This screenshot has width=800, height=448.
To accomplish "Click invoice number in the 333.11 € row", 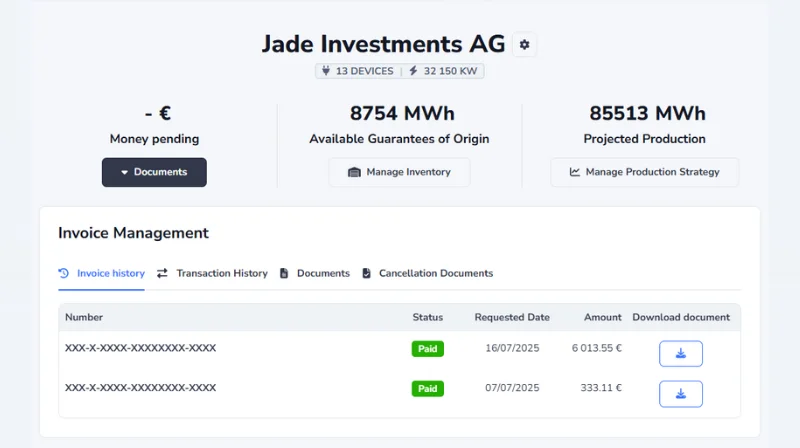I will [140, 388].
